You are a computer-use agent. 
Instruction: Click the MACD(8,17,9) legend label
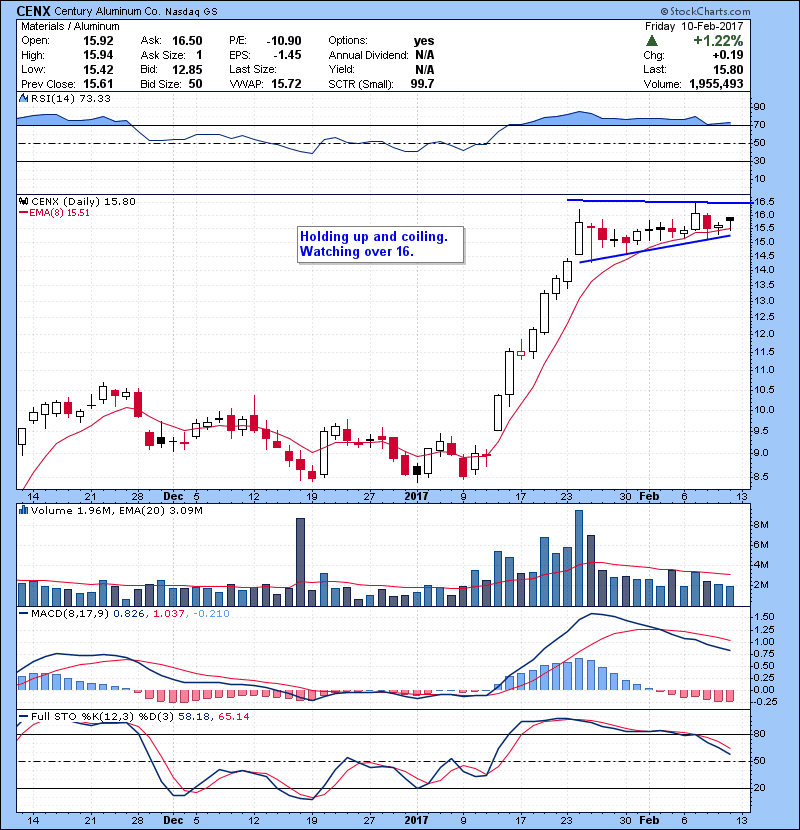[x=70, y=614]
